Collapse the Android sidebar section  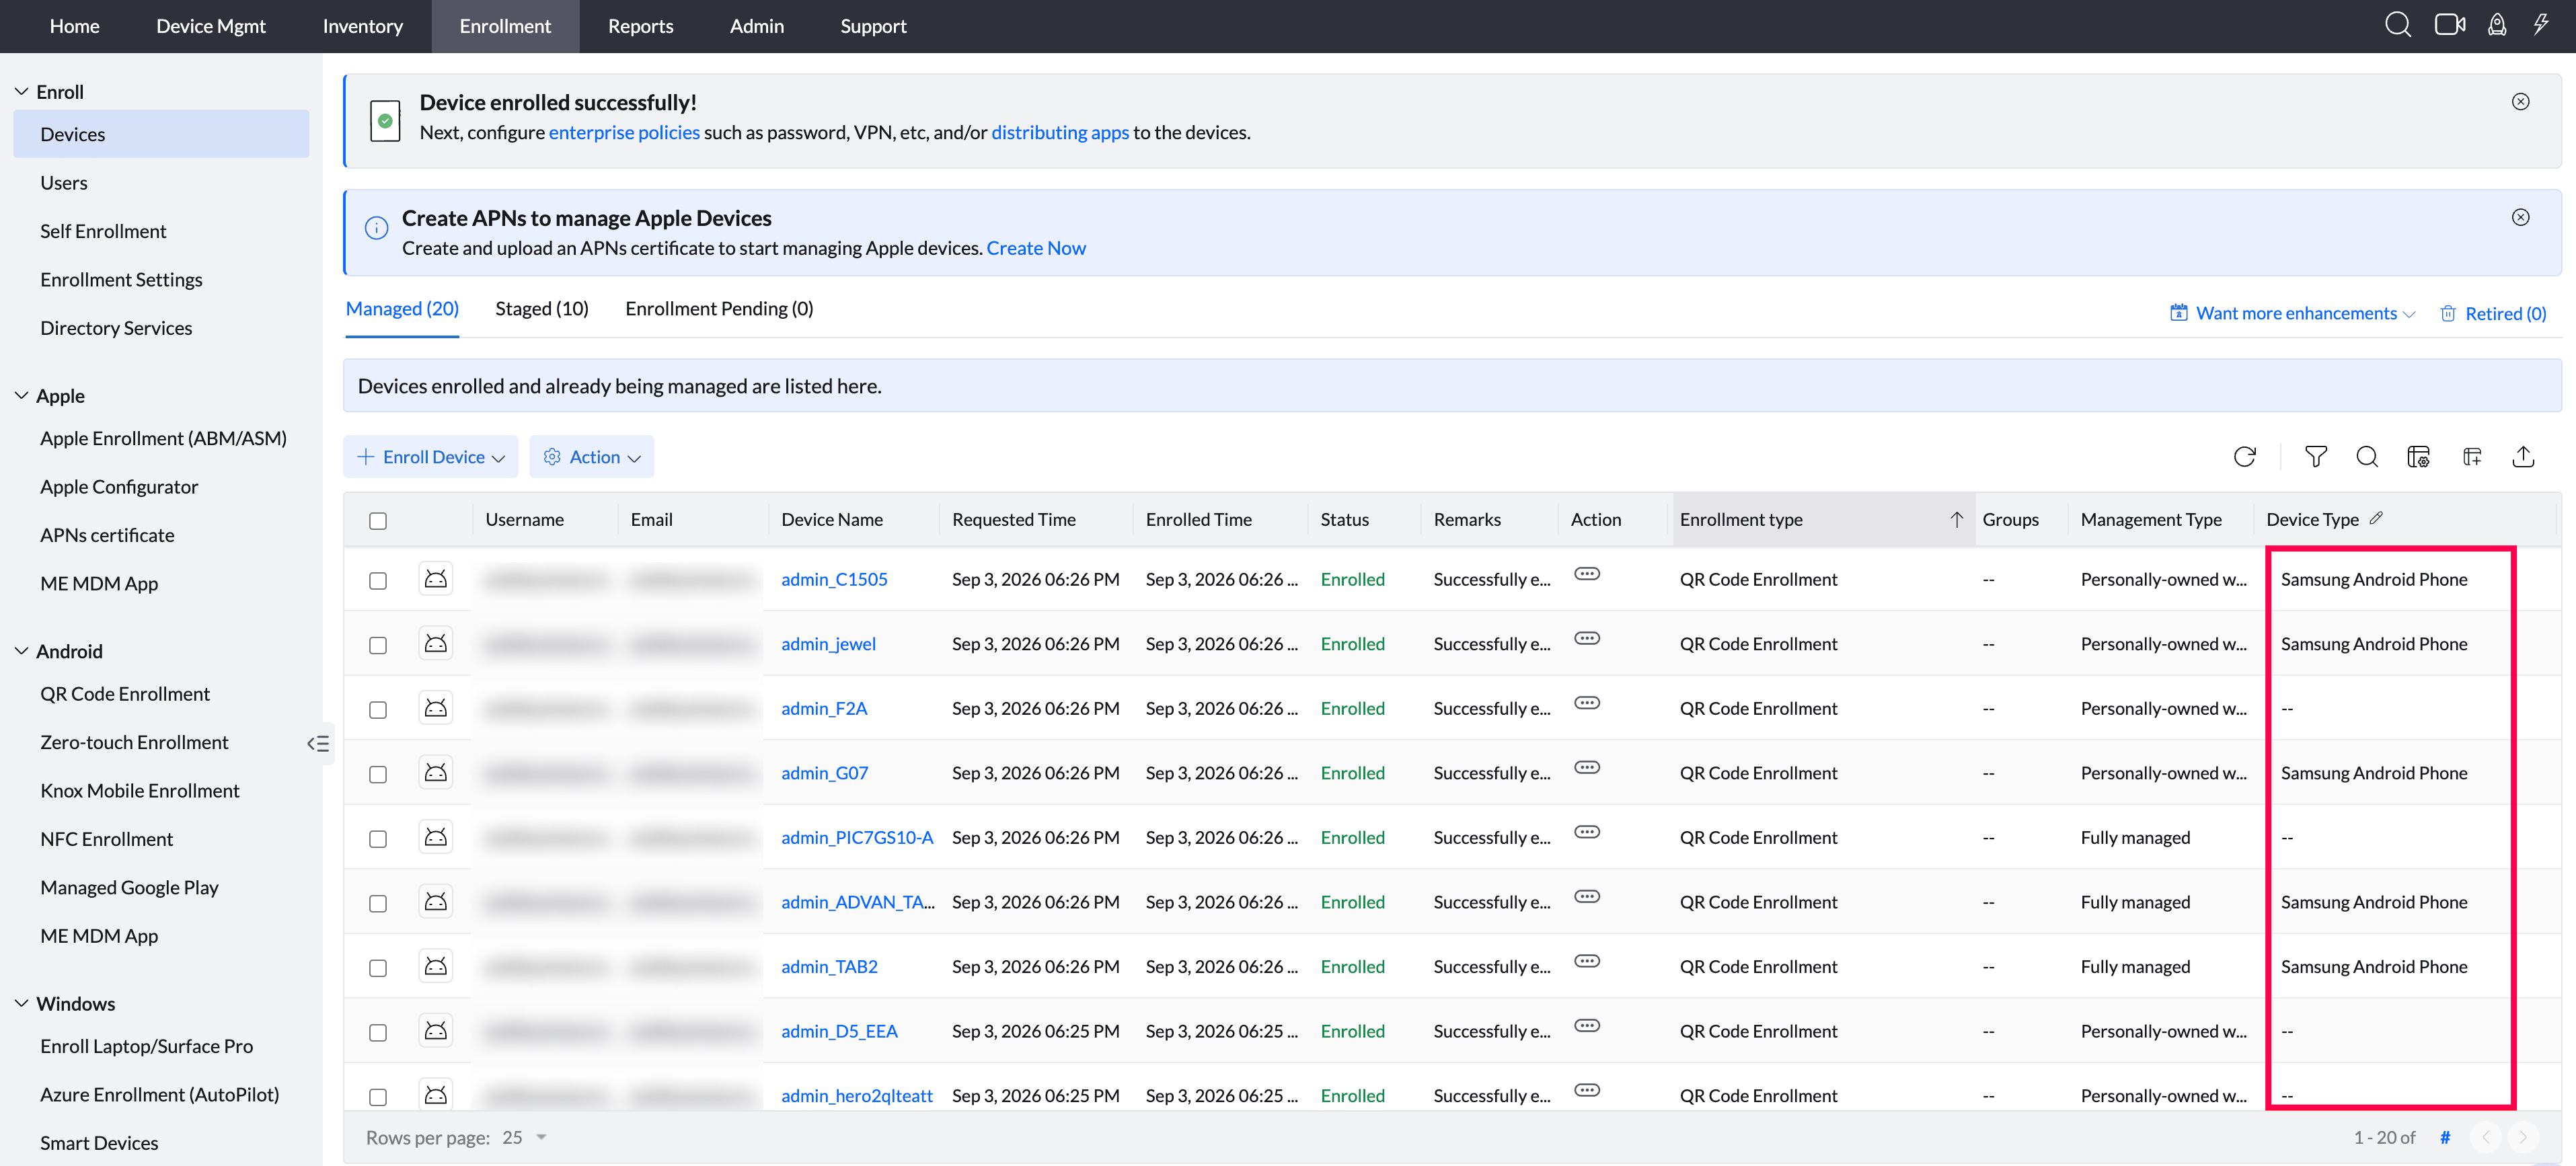pos(21,651)
